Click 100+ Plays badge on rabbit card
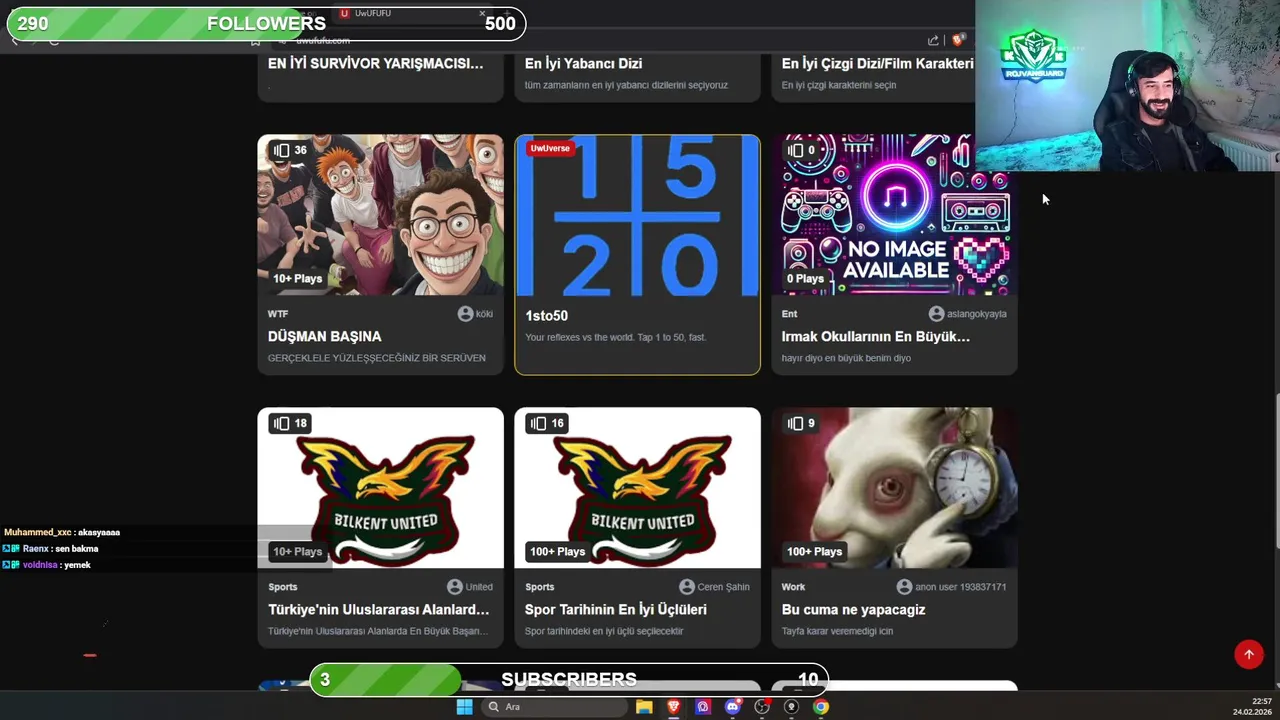This screenshot has height=720, width=1280. pyautogui.click(x=814, y=551)
